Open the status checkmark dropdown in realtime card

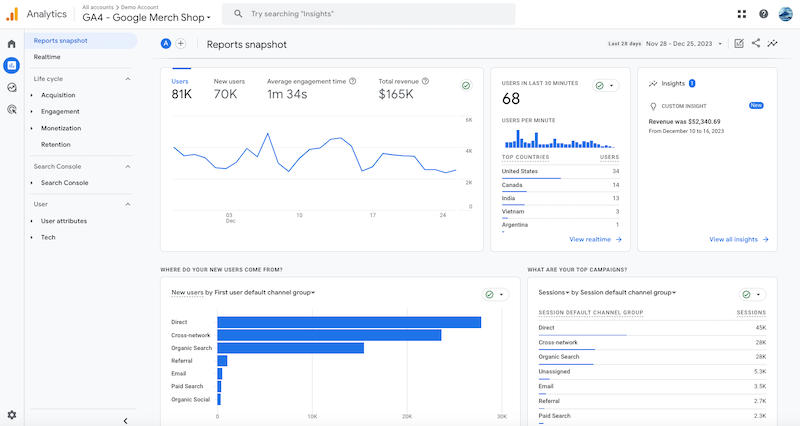tap(604, 86)
